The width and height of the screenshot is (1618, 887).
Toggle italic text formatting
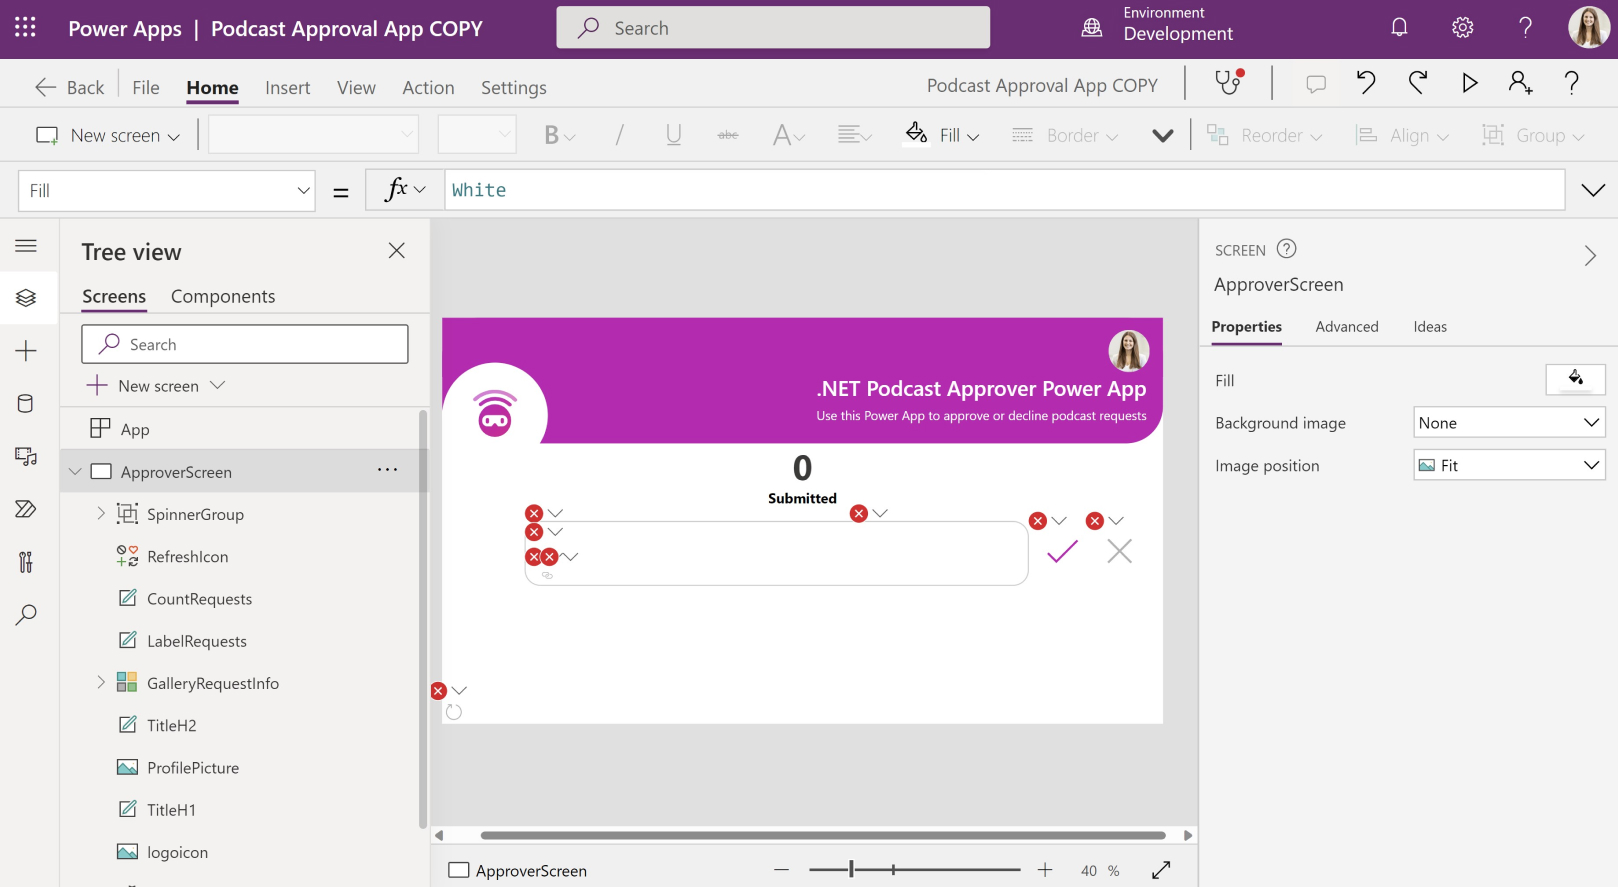[x=619, y=135]
